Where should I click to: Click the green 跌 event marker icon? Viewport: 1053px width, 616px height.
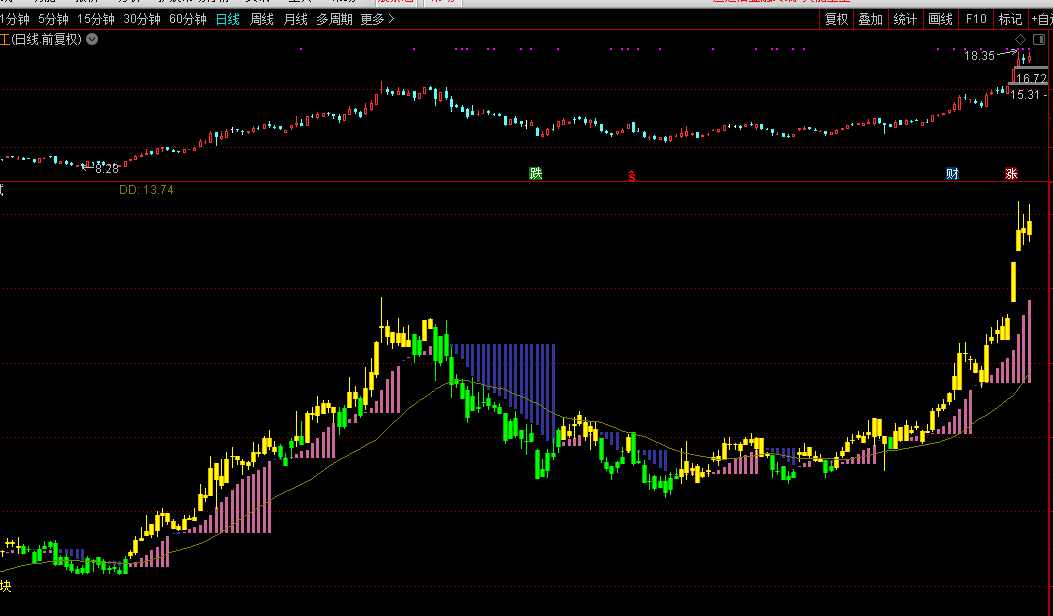536,174
